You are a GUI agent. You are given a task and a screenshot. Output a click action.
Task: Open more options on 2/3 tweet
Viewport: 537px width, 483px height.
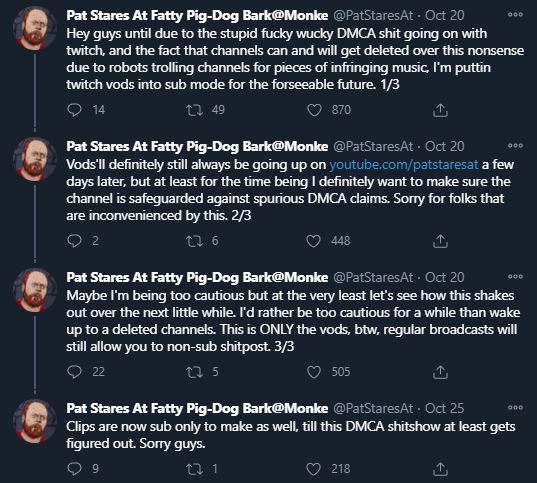coord(515,146)
